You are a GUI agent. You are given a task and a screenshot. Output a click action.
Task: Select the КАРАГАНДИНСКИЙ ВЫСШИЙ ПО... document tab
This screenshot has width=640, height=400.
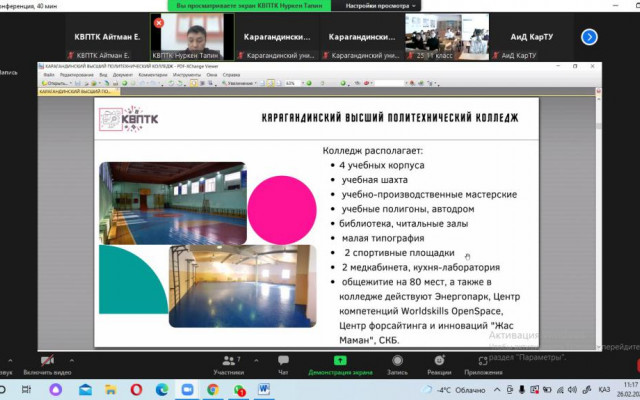[79, 91]
